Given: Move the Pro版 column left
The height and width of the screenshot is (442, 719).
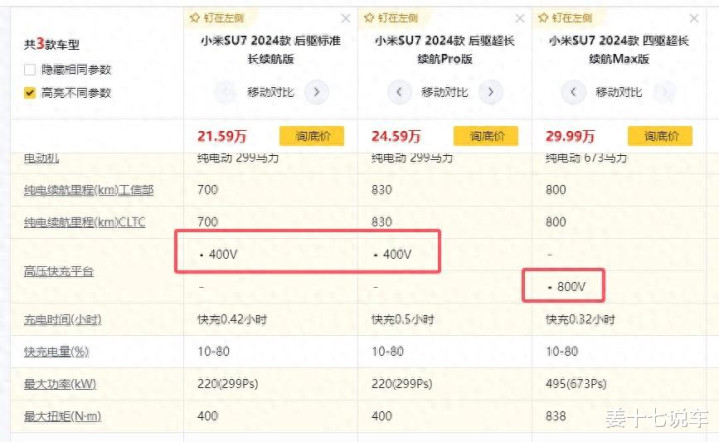Looking at the screenshot, I should pyautogui.click(x=398, y=92).
